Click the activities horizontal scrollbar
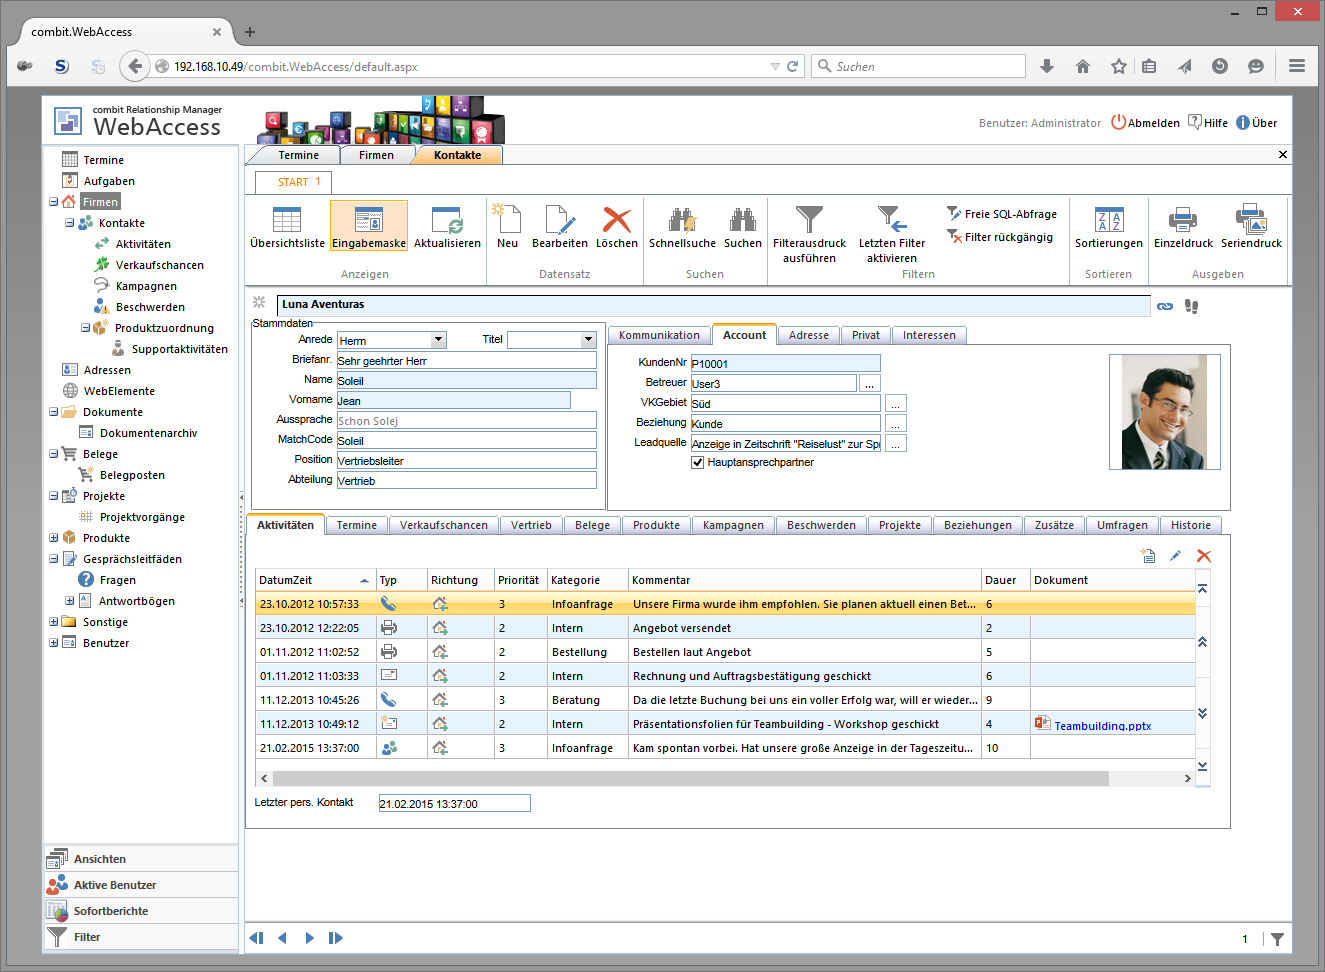The image size is (1325, 972). pyautogui.click(x=690, y=778)
